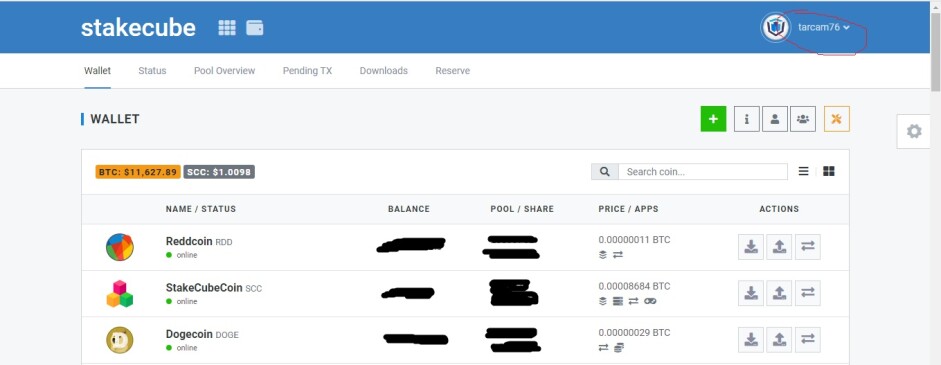Open the Reserve tab

point(452,71)
